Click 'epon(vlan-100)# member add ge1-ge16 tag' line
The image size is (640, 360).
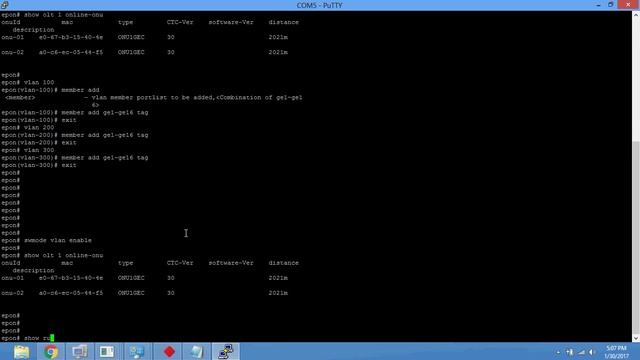pos(75,113)
